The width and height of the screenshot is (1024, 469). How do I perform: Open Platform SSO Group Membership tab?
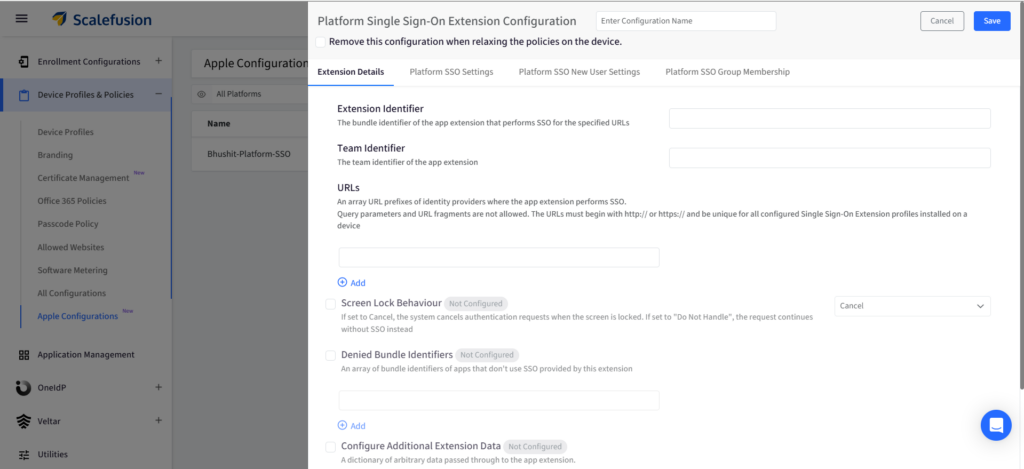727,72
